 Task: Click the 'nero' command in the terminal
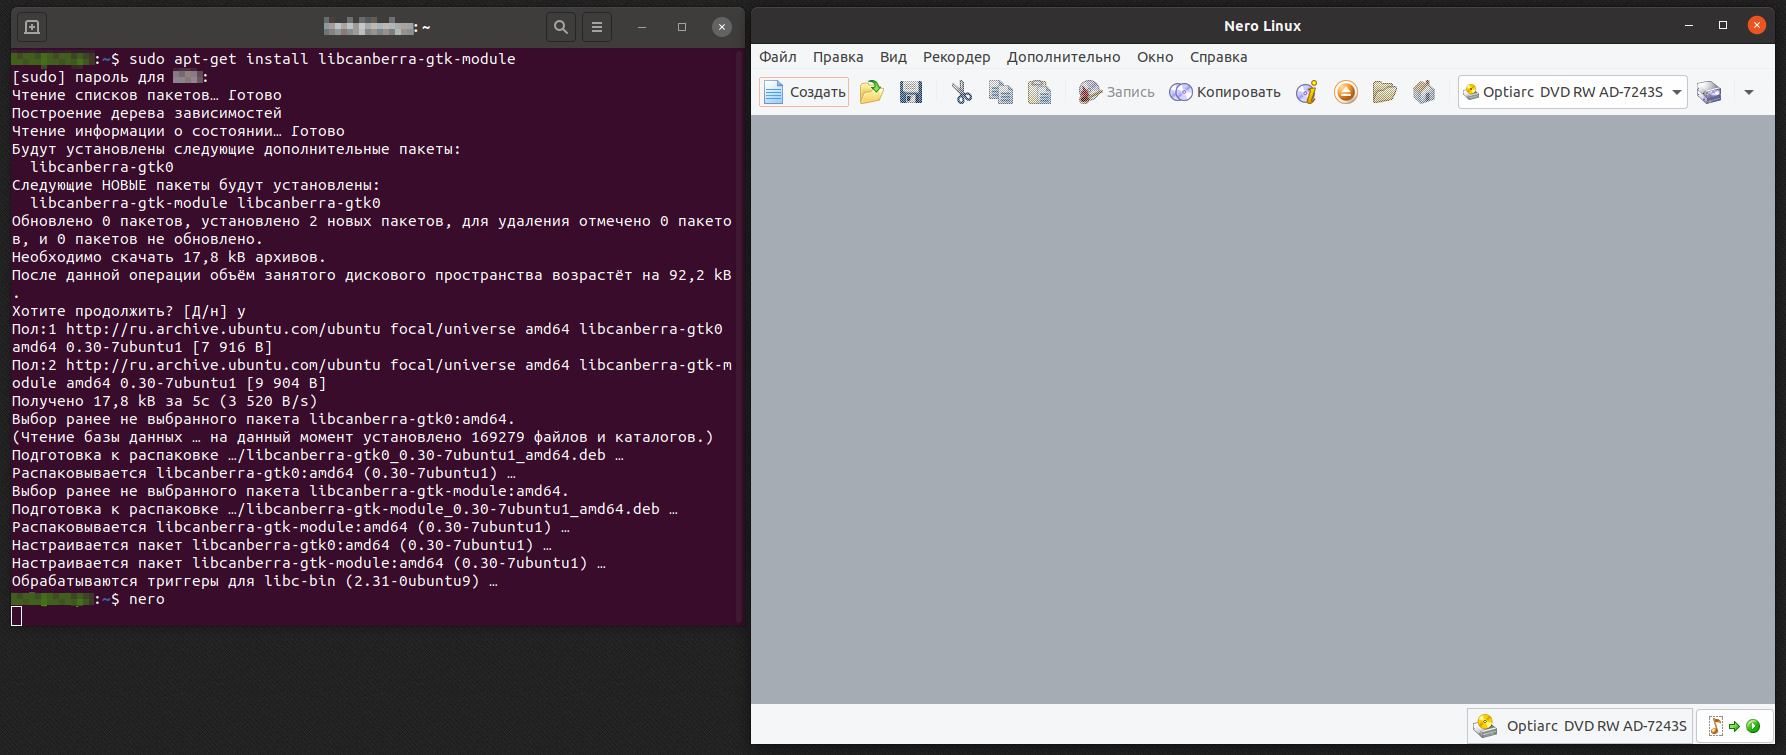point(147,599)
